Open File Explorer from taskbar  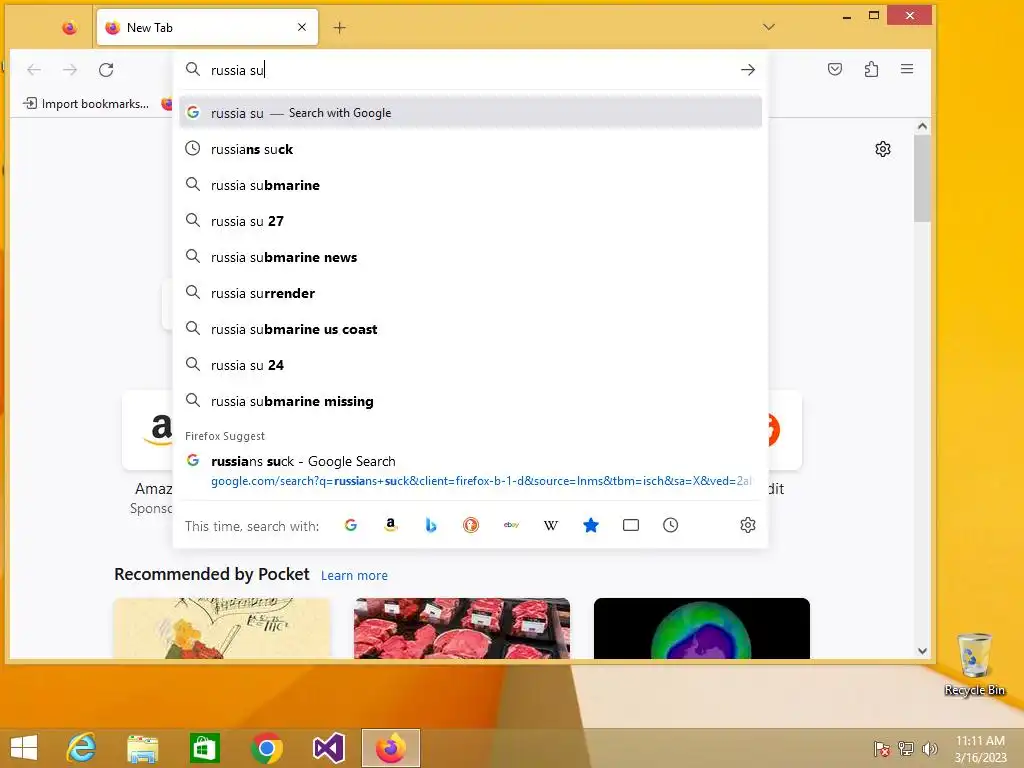142,748
